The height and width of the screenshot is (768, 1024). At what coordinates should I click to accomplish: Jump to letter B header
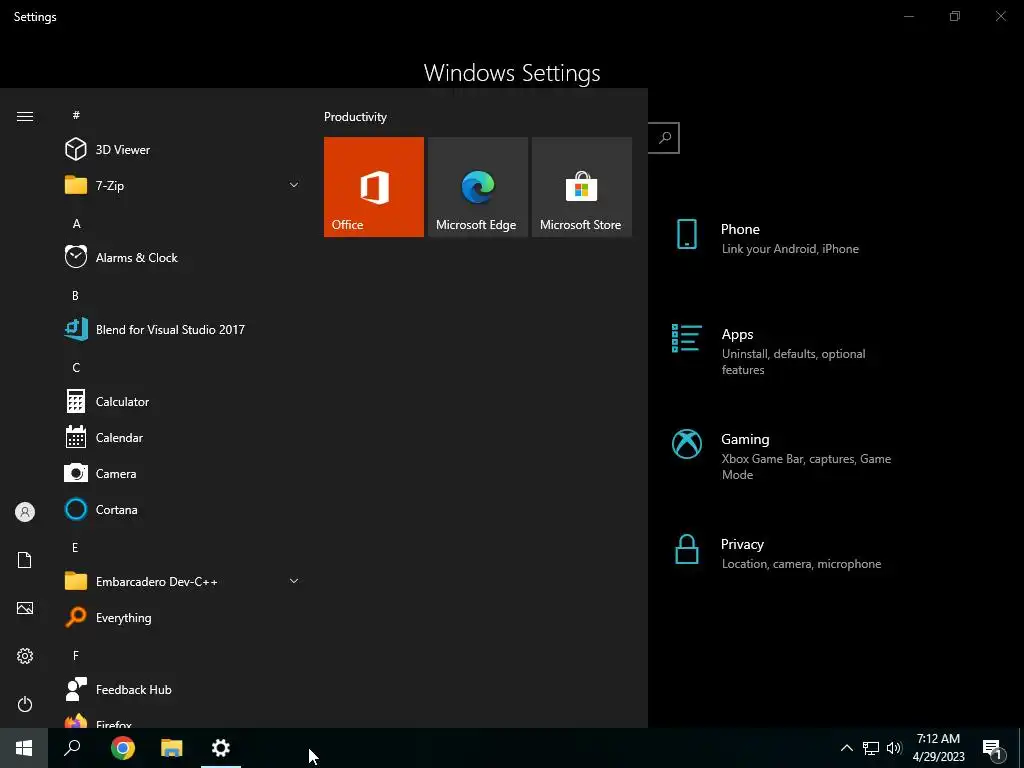point(75,295)
